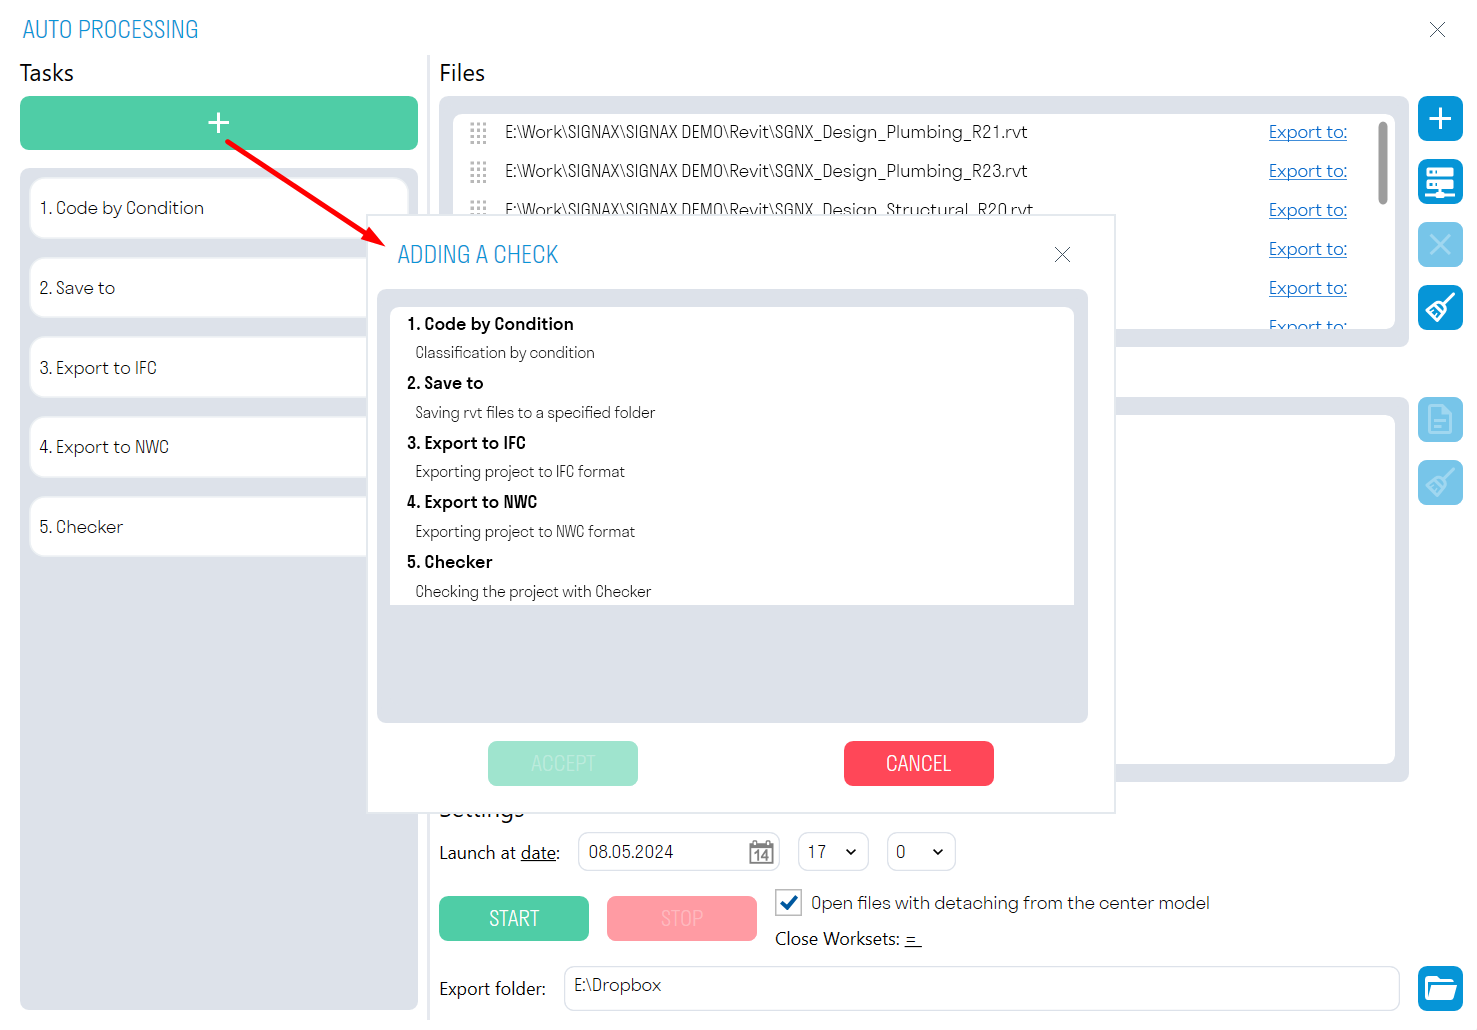The image size is (1477, 1030).
Task: Close the Auto Processing window
Action: pyautogui.click(x=1437, y=30)
